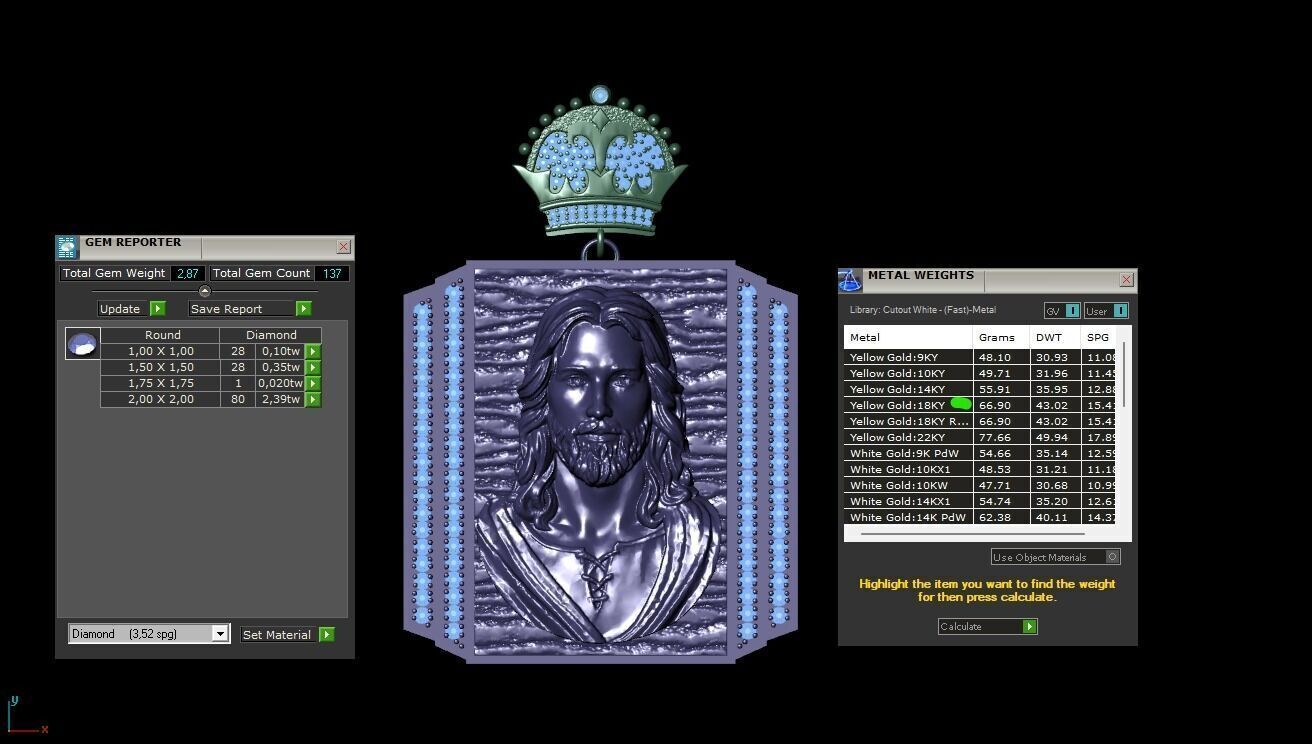Click the Total Gem Count value 137
Viewport: 1312px width, 744px height.
[332, 273]
